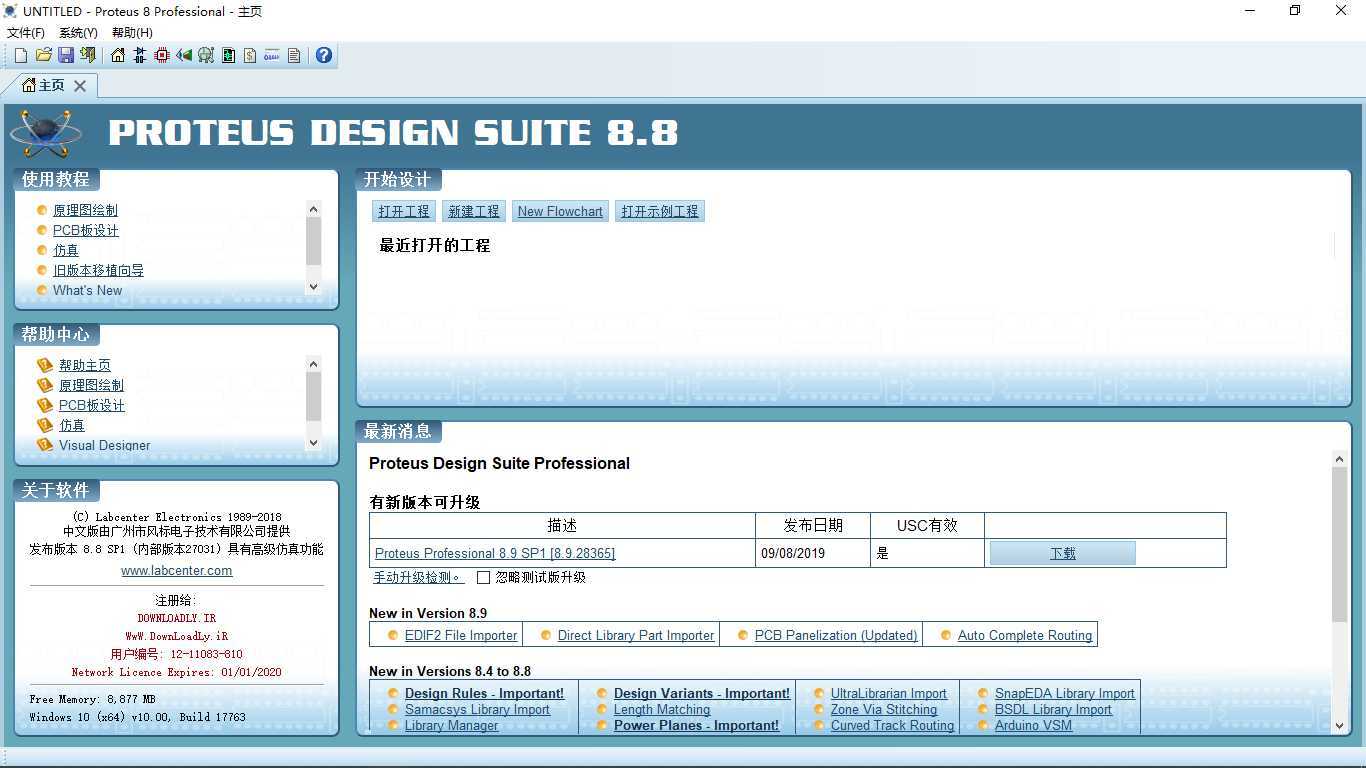Open 帮助主页 in Help Center
1366x768 pixels.
point(85,365)
